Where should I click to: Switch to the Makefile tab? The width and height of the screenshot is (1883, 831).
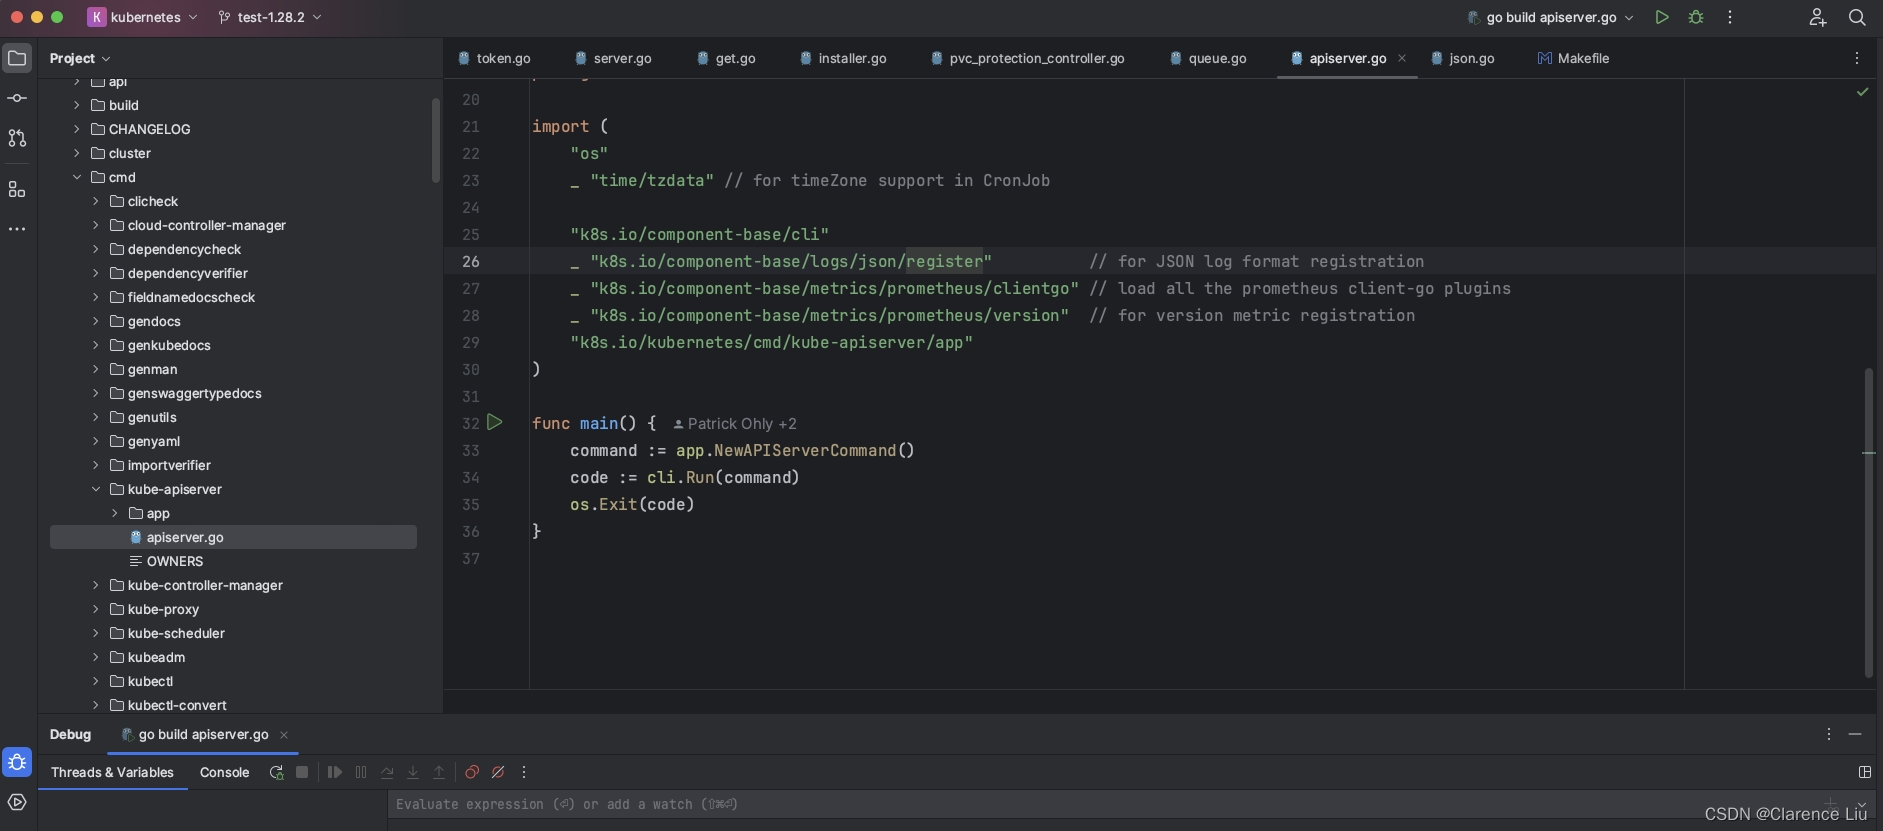point(1573,58)
